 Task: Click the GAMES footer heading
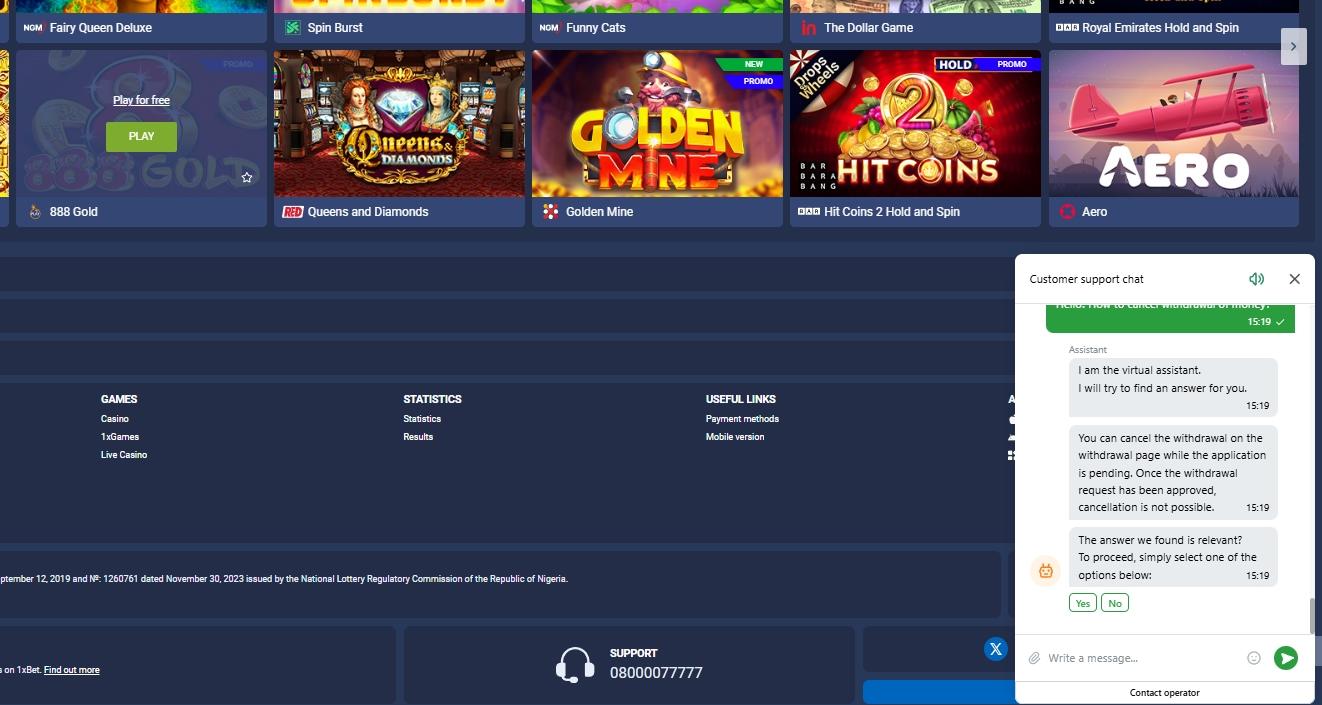[119, 399]
